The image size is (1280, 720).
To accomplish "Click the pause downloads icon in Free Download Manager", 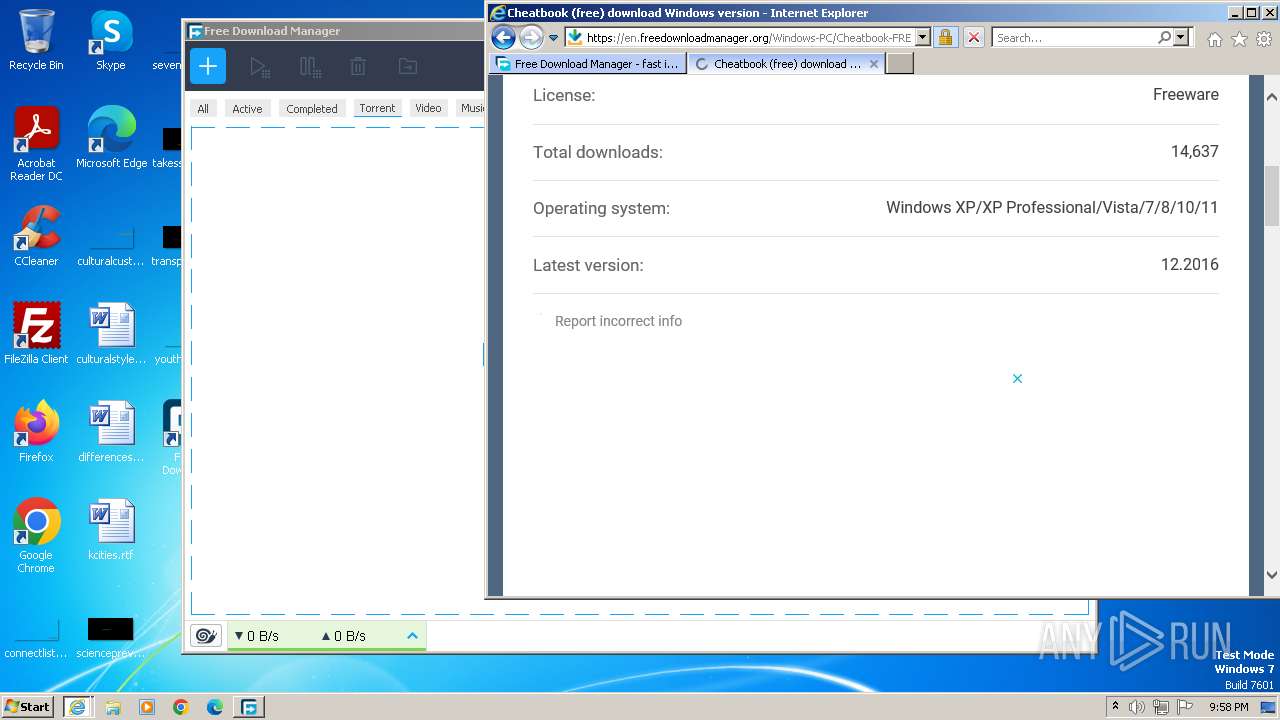I will pos(310,67).
